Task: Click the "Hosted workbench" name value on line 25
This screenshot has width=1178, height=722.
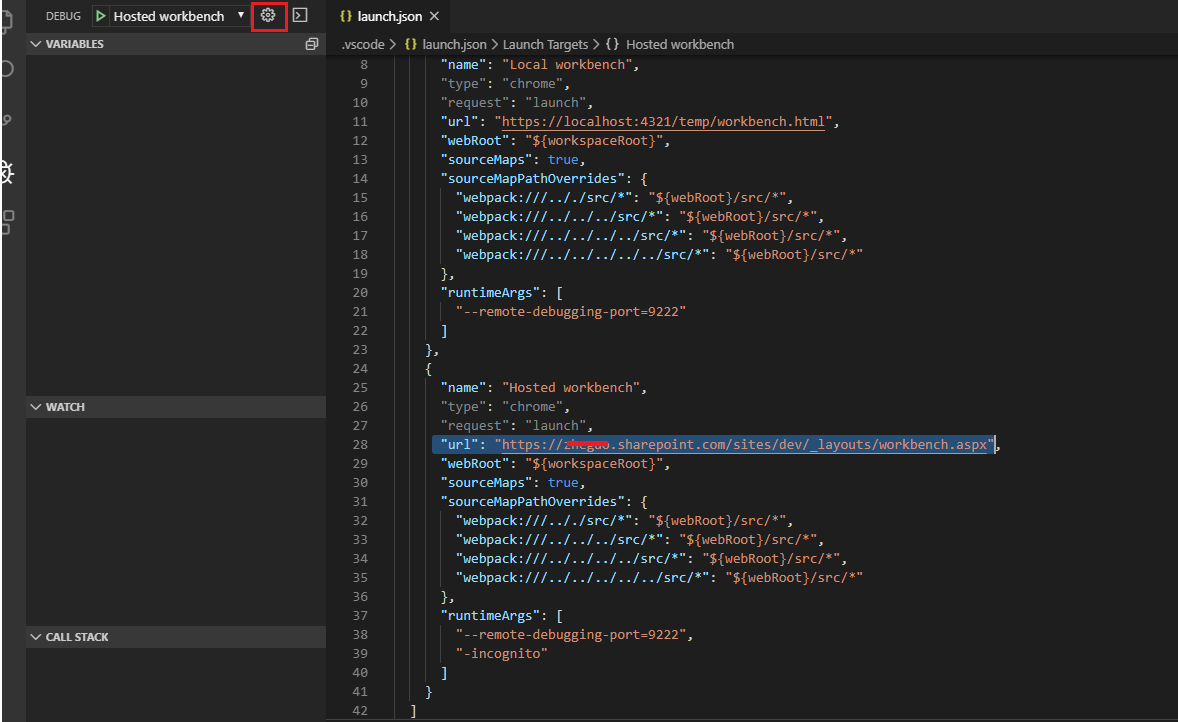Action: 571,387
